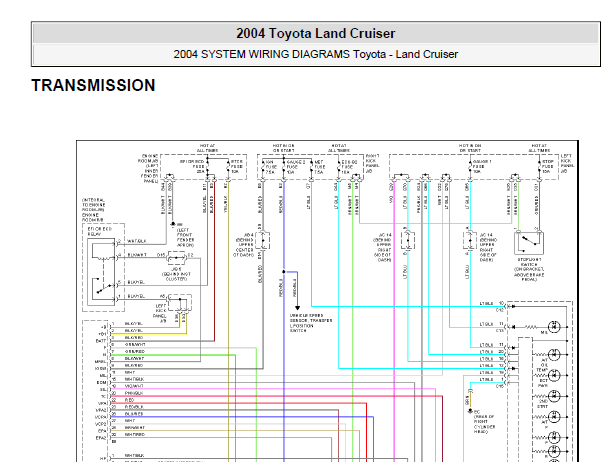Click the "ECT PWR" indicator lamp symbol
Image resolution: width=605 pixels, height=462 pixels.
554,375
